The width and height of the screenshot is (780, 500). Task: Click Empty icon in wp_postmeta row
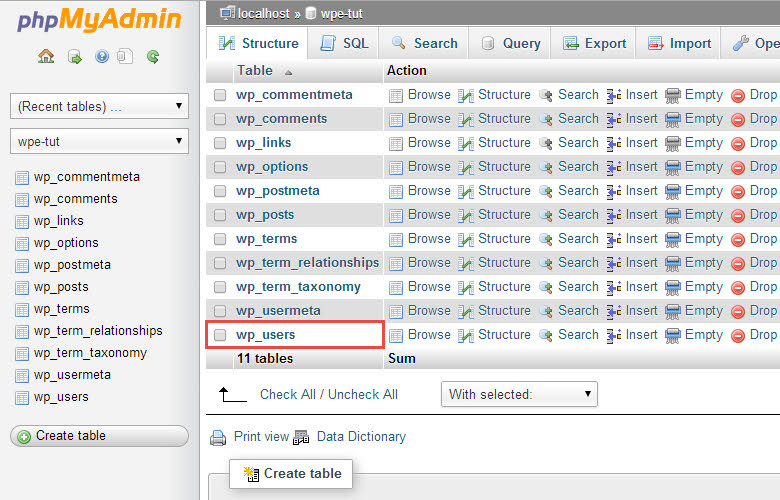coord(673,192)
